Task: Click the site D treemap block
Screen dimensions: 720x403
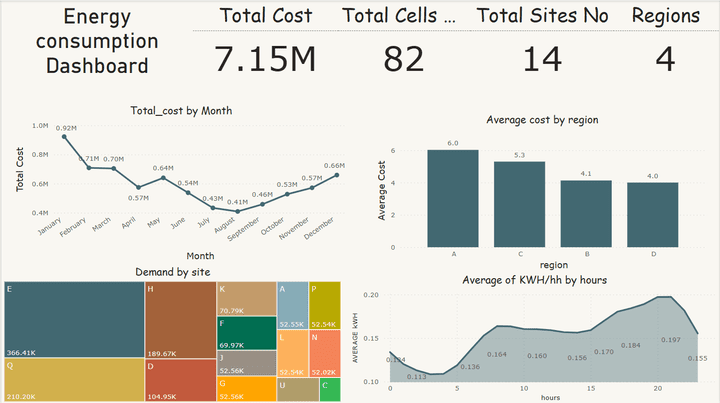Action: (x=181, y=380)
